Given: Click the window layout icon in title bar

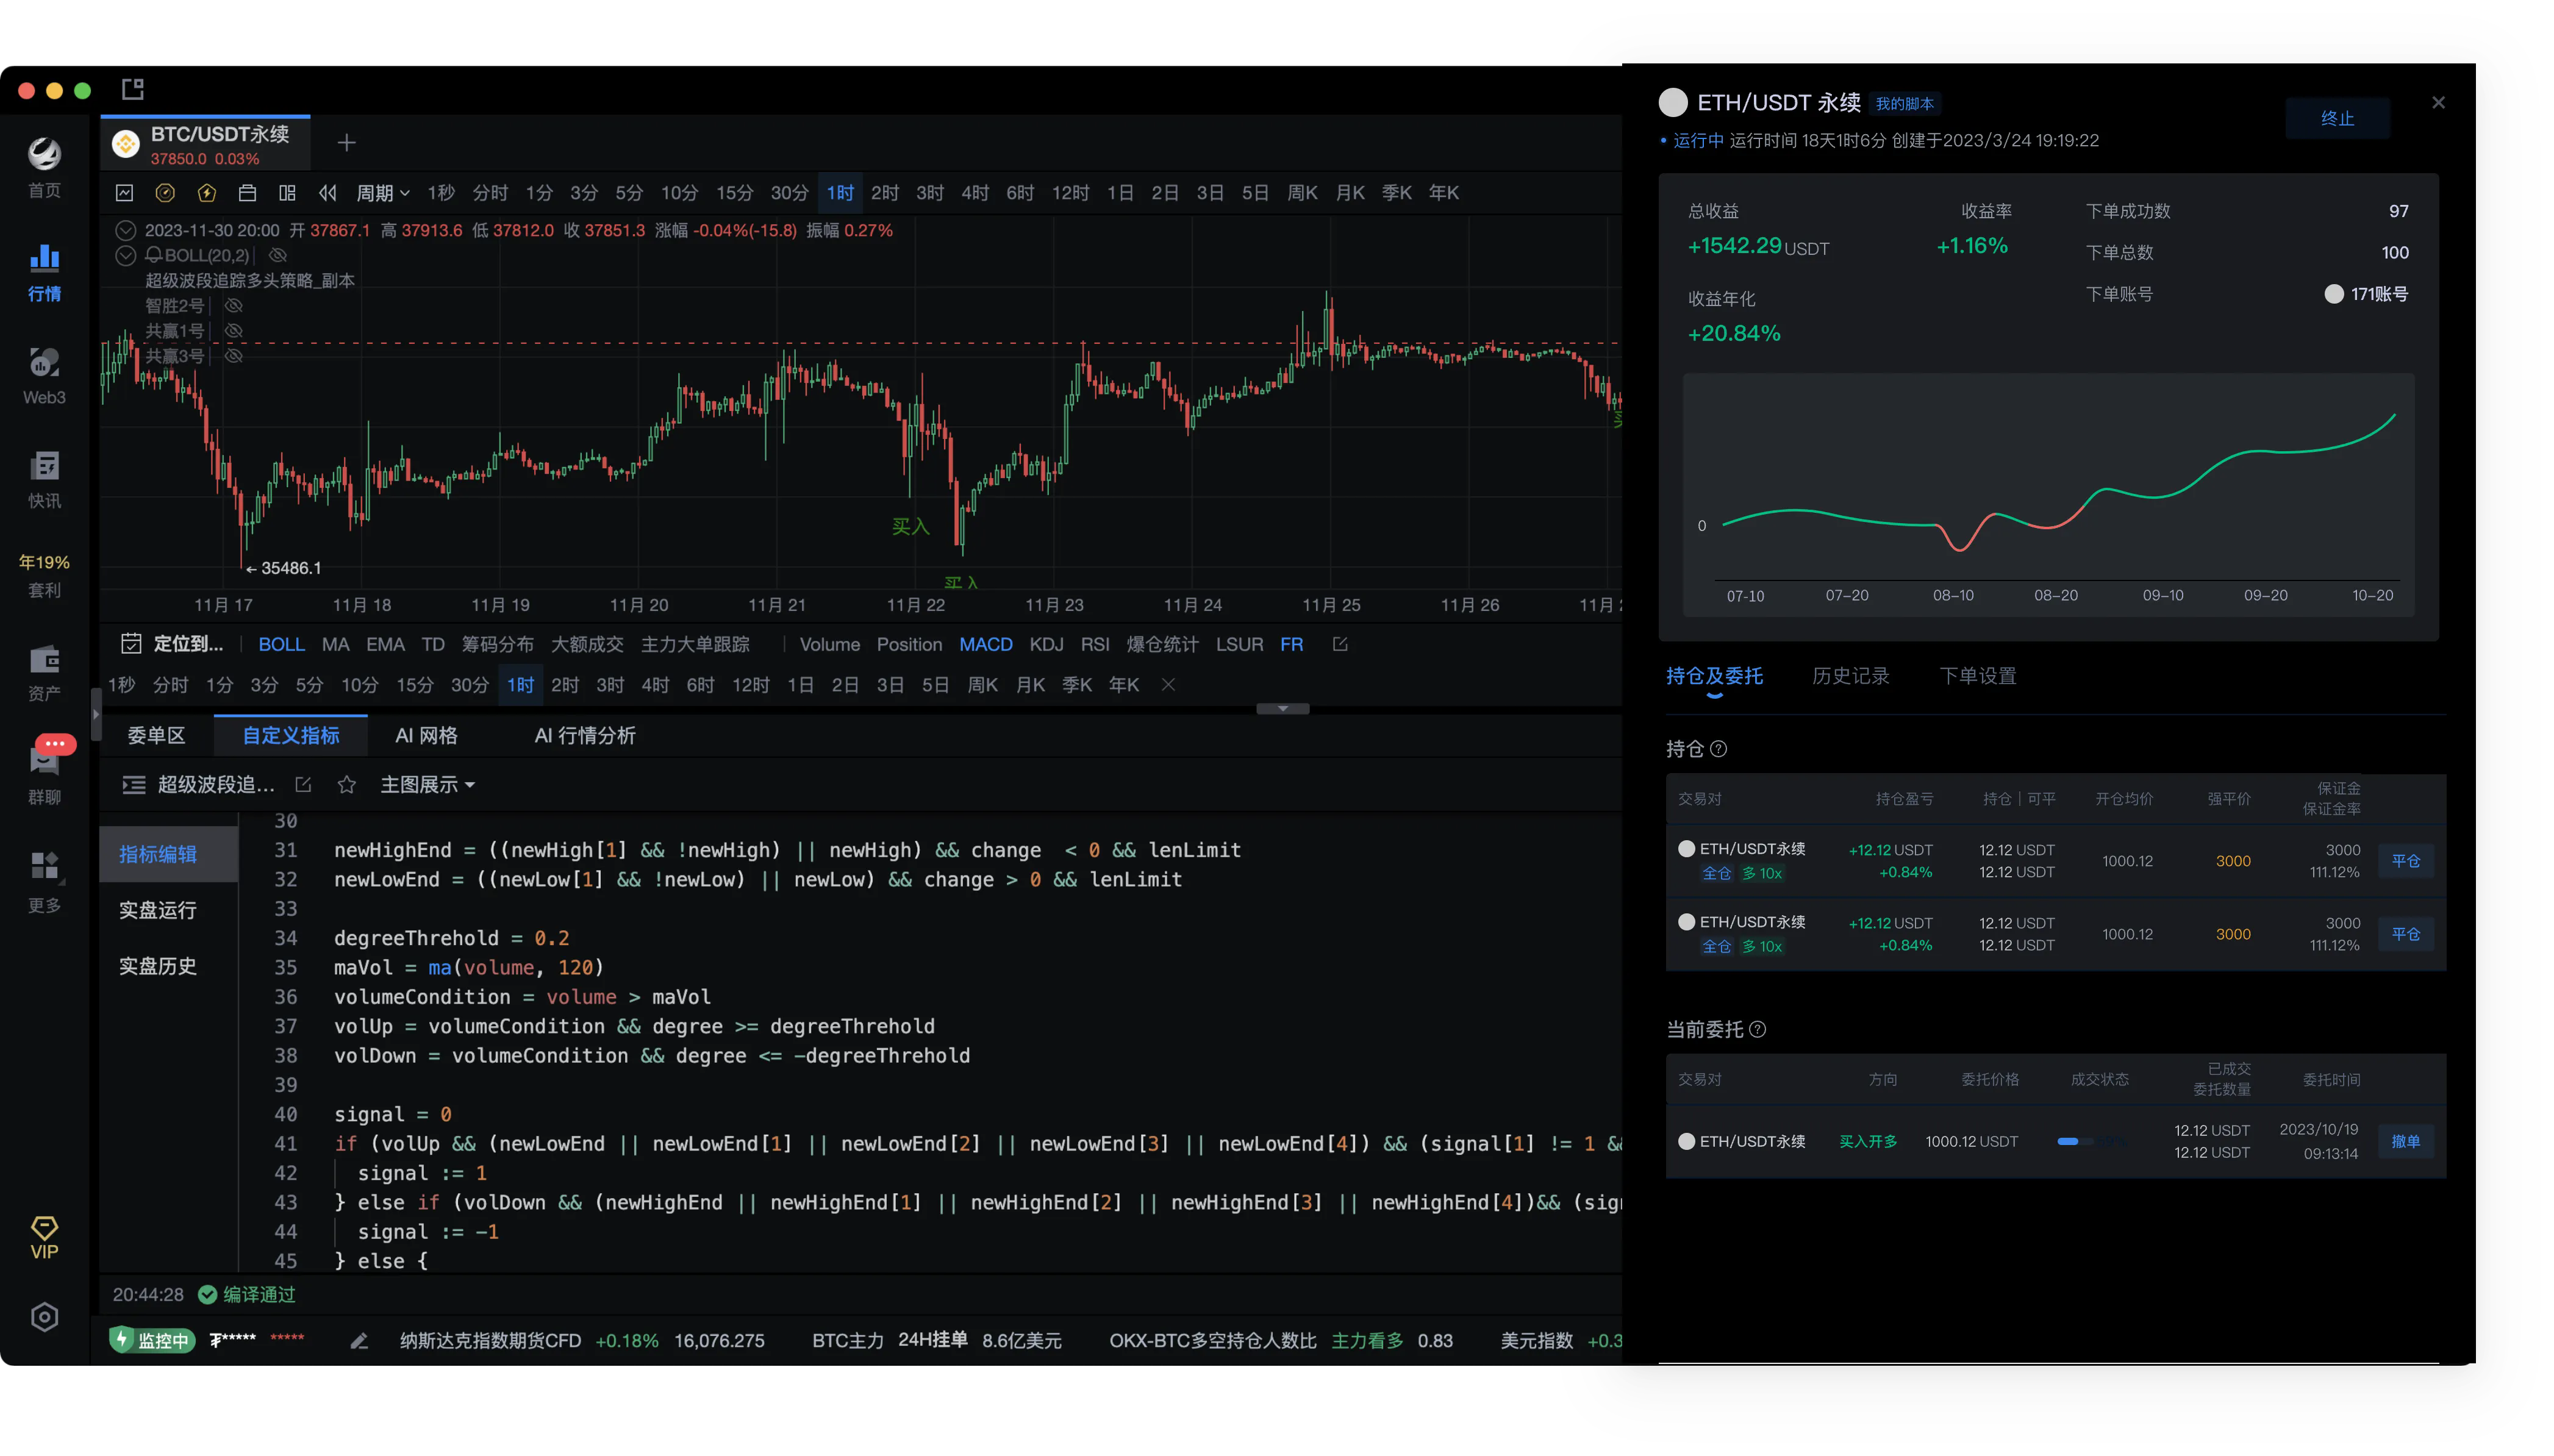Looking at the screenshot, I should point(132,89).
